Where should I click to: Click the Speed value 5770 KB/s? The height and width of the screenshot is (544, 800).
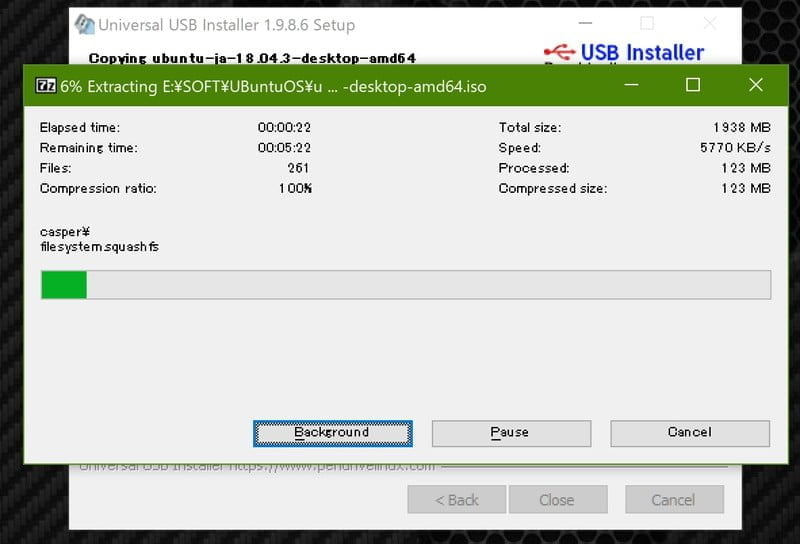735,148
